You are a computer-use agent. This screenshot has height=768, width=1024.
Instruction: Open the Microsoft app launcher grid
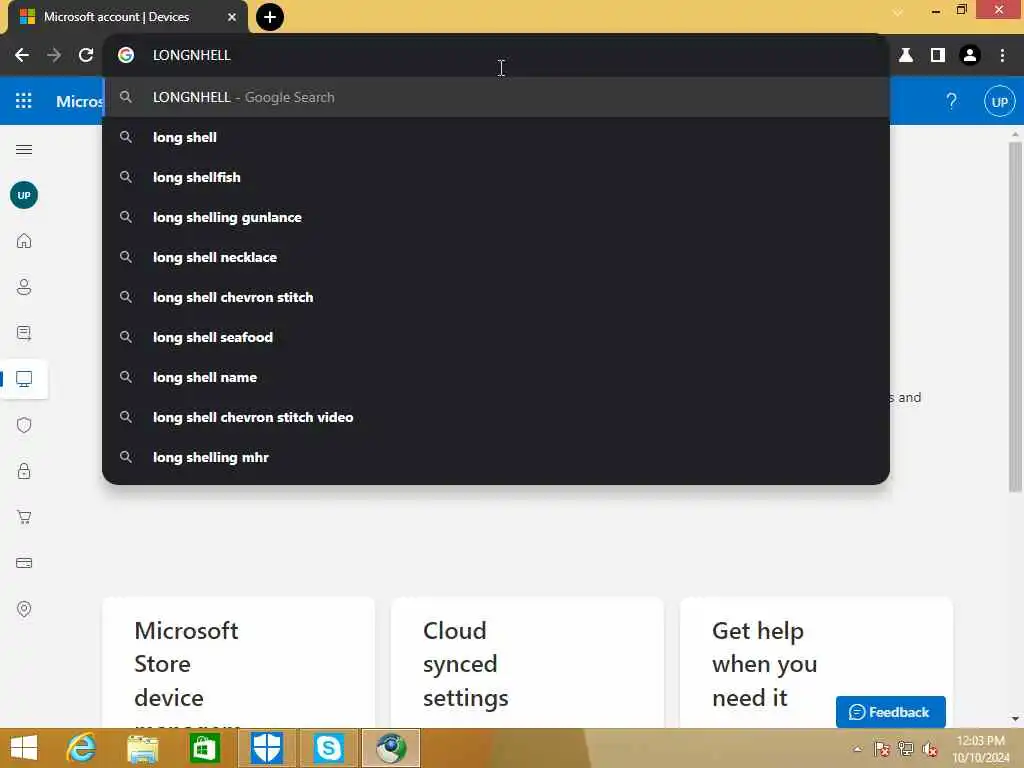coord(24,101)
